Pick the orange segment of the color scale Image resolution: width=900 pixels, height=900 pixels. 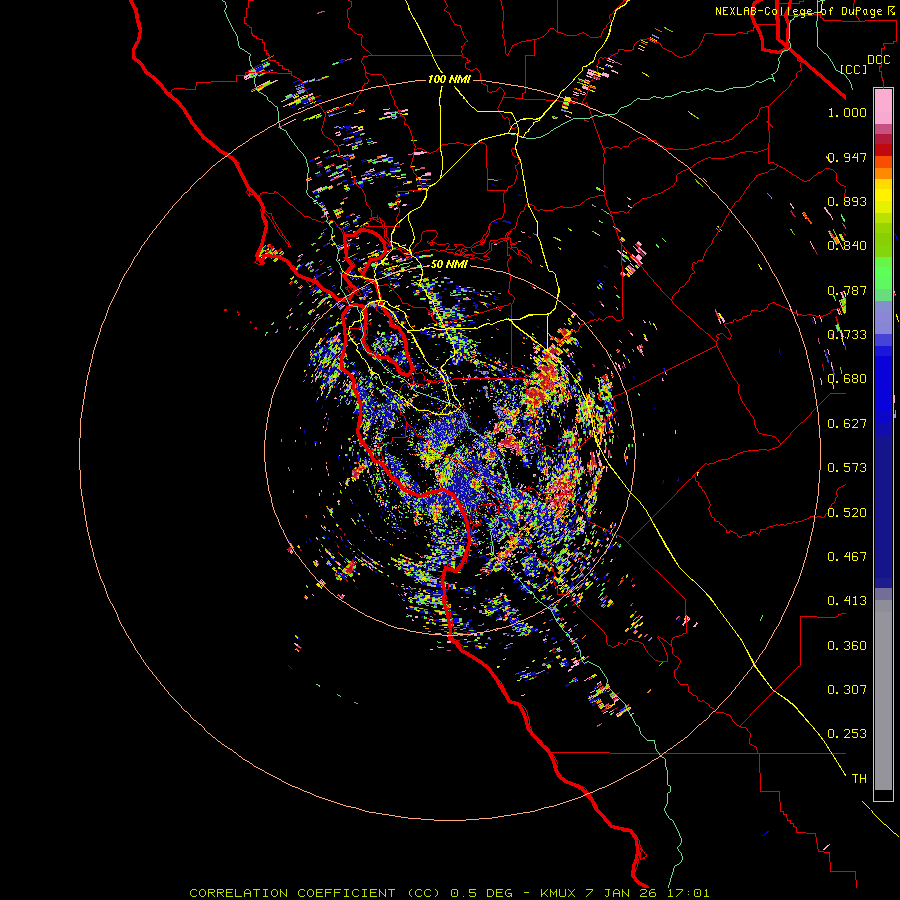pos(883,173)
